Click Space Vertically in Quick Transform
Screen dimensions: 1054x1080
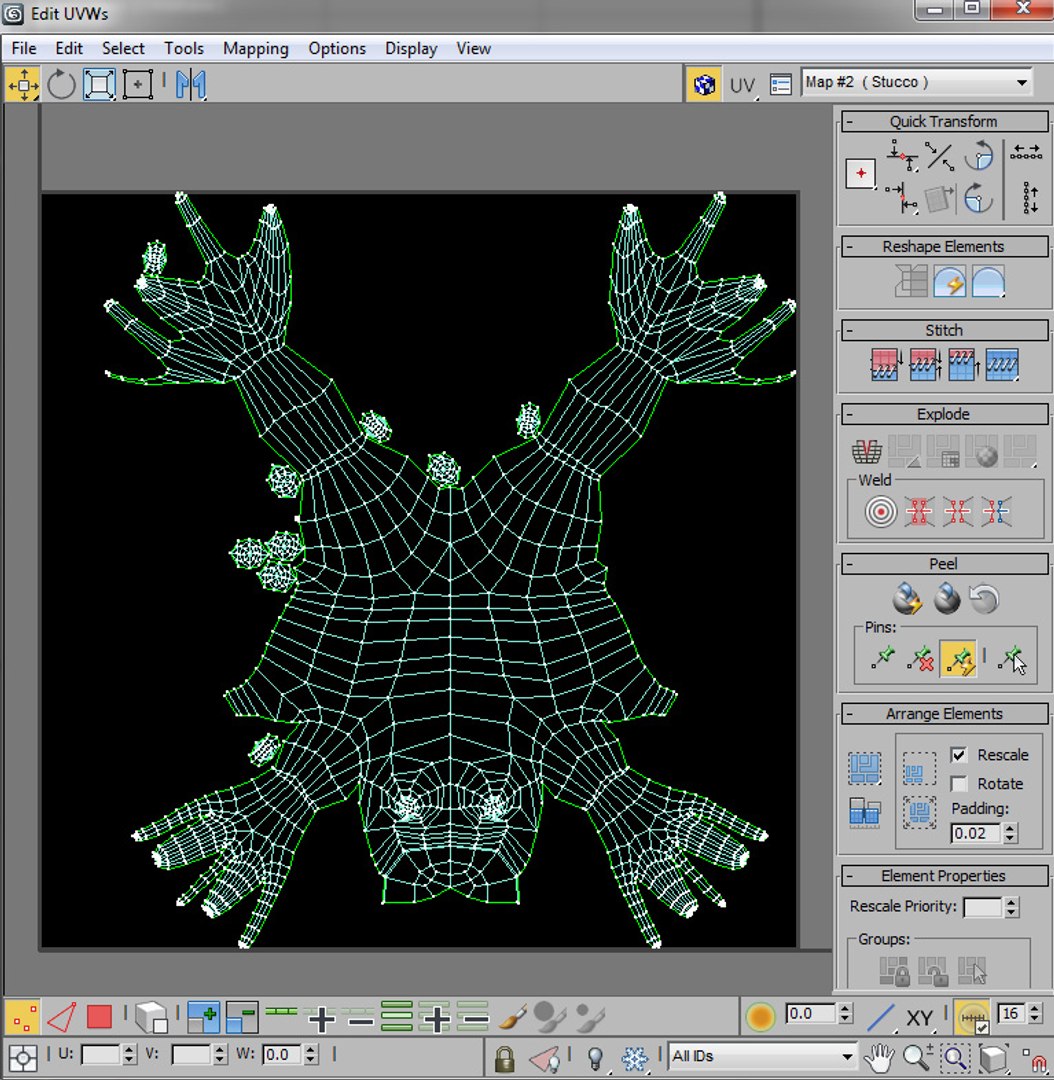pyautogui.click(x=1031, y=198)
